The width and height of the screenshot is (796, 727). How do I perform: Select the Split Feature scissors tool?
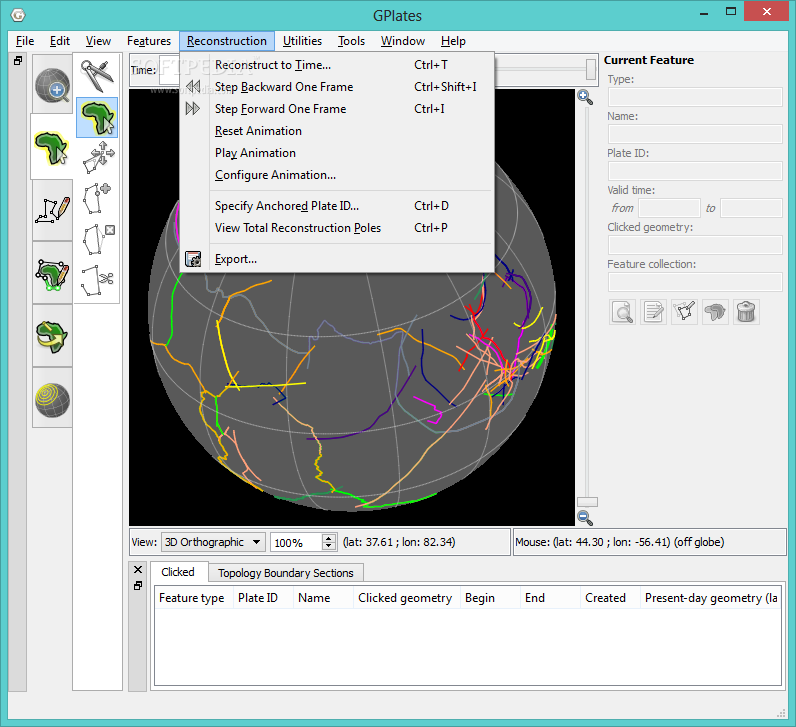pos(97,280)
